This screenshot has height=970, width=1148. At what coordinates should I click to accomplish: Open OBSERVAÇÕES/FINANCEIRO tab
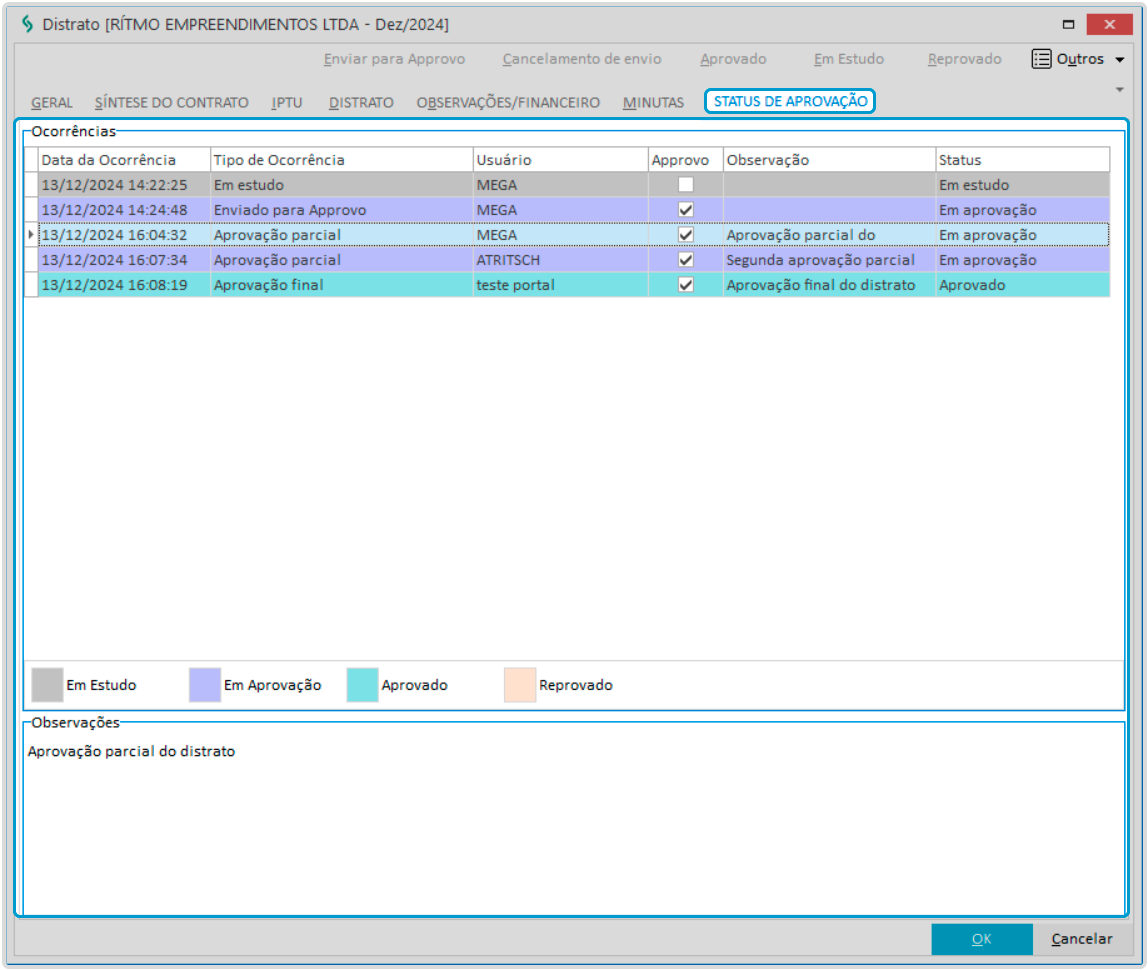508,102
